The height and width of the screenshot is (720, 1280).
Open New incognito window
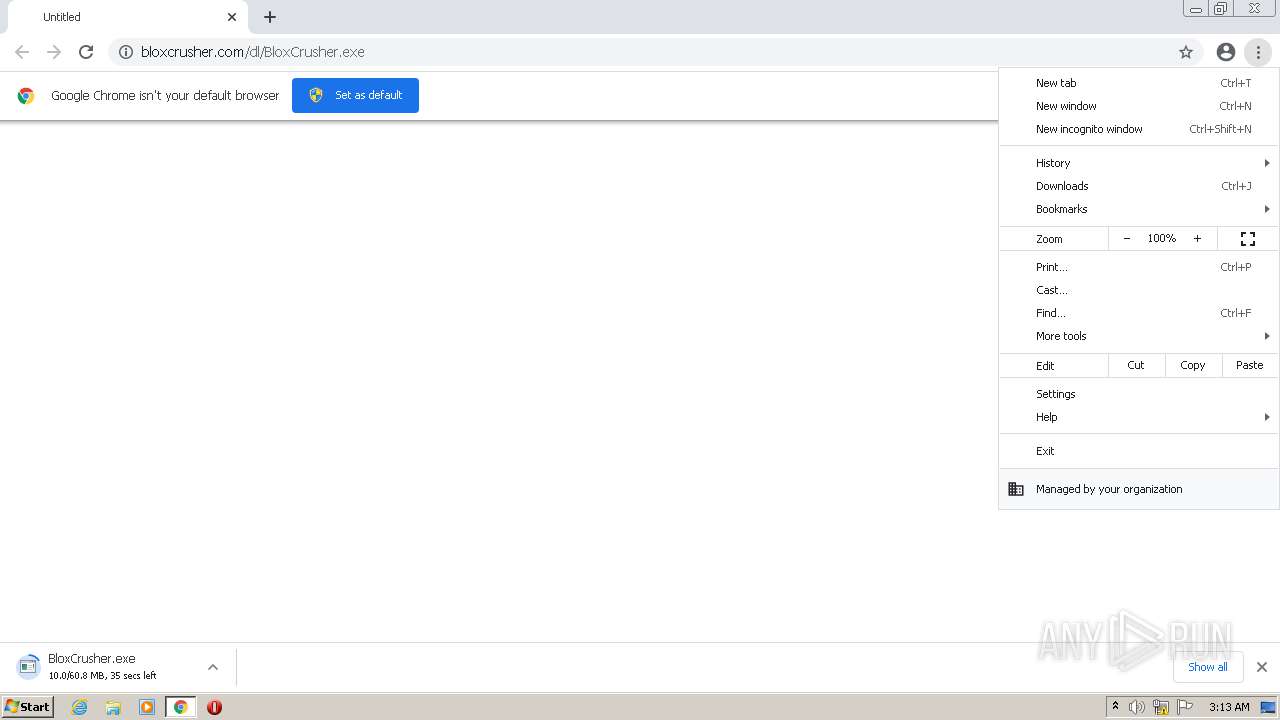(1139, 129)
